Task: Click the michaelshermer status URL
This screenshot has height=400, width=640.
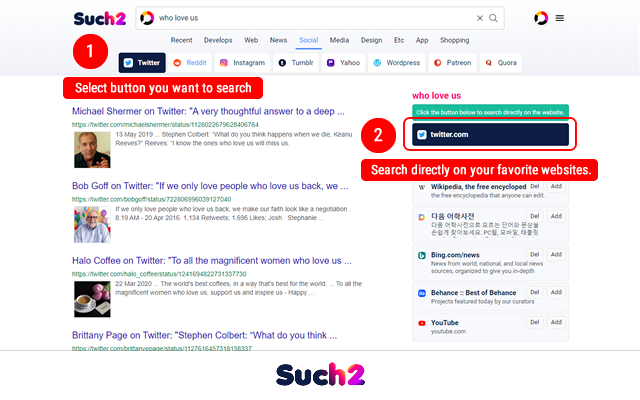Action: point(165,124)
